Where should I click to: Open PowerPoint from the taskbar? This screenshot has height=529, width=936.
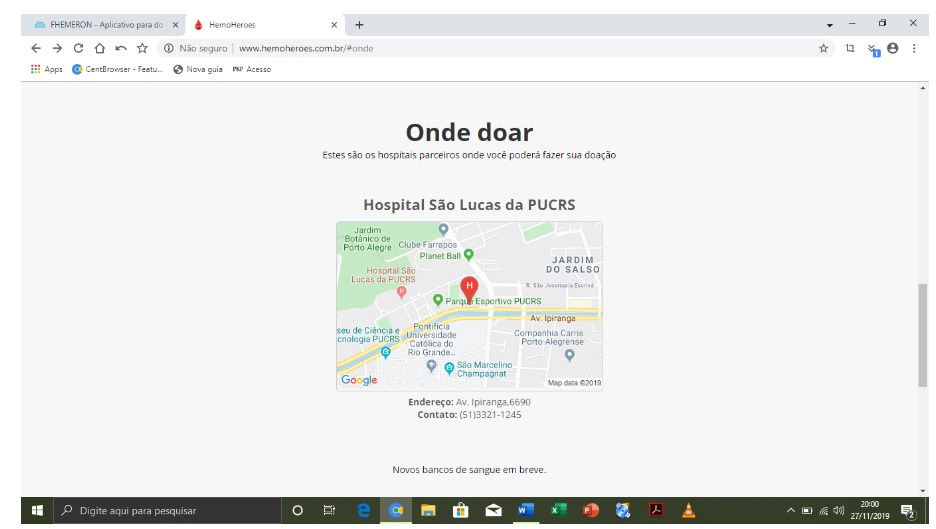tap(591, 510)
